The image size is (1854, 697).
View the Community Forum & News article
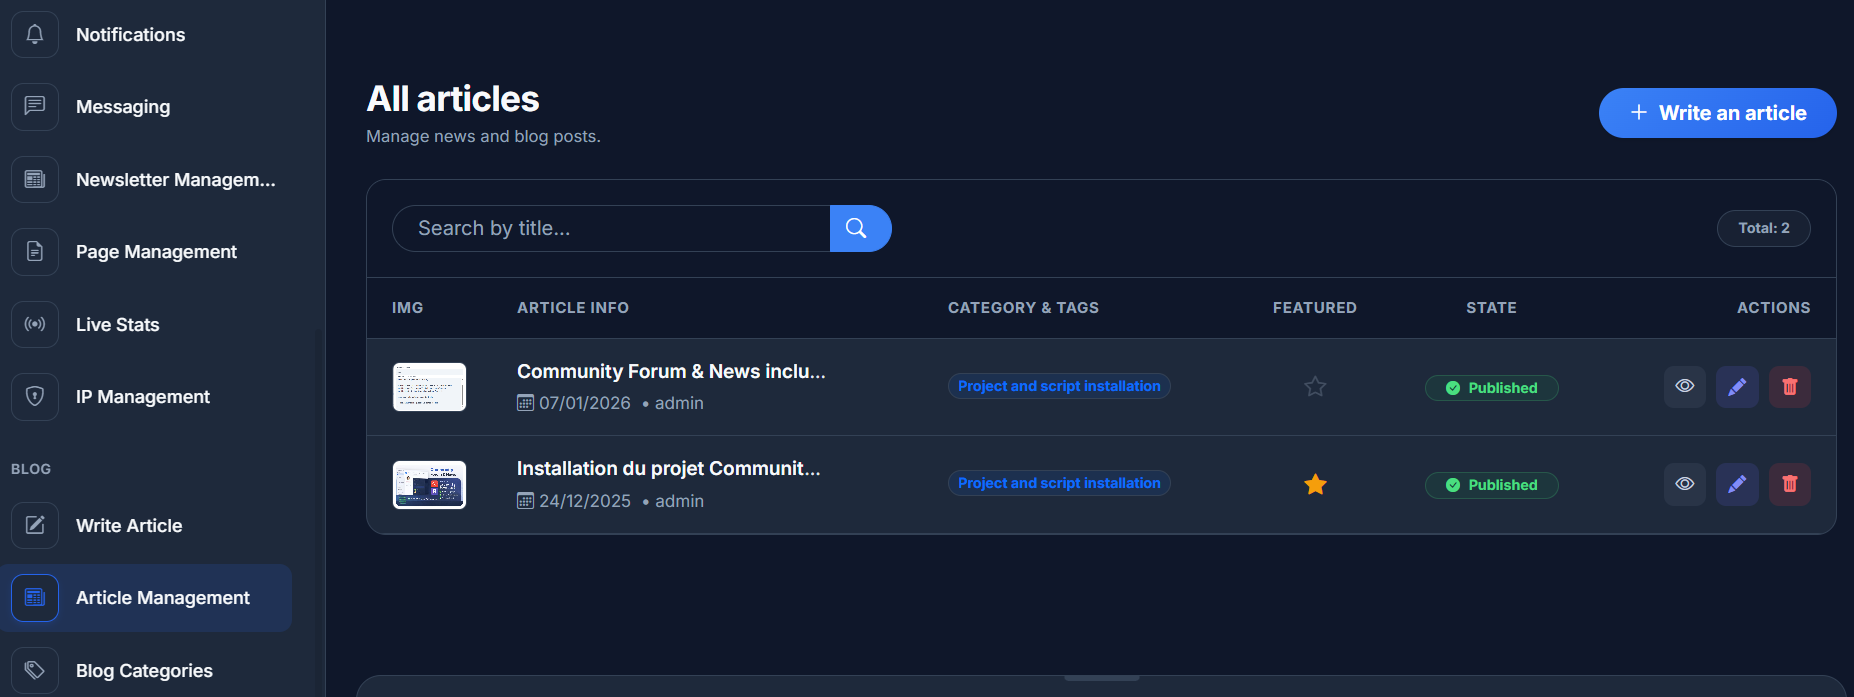[x=1685, y=387]
